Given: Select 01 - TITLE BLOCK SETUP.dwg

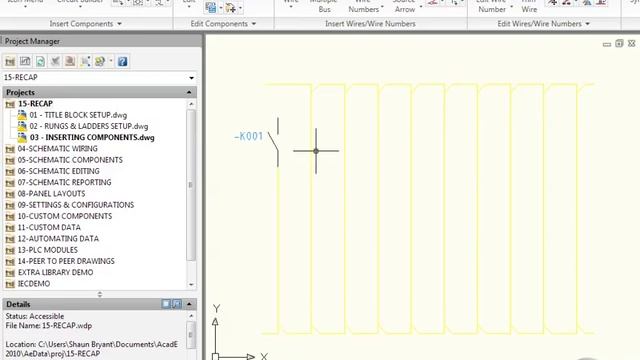Looking at the screenshot, I should [x=78, y=115].
